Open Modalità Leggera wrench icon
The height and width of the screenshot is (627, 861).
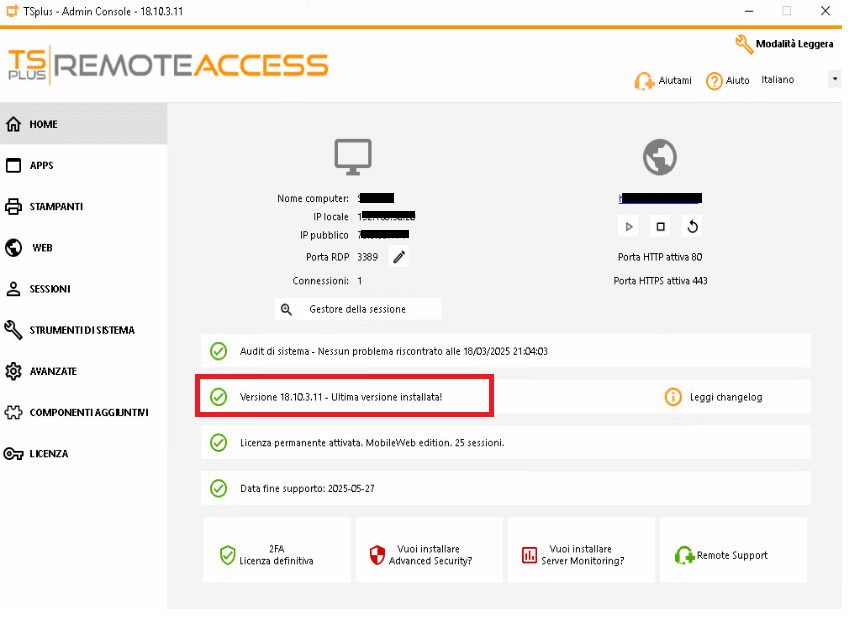[743, 44]
